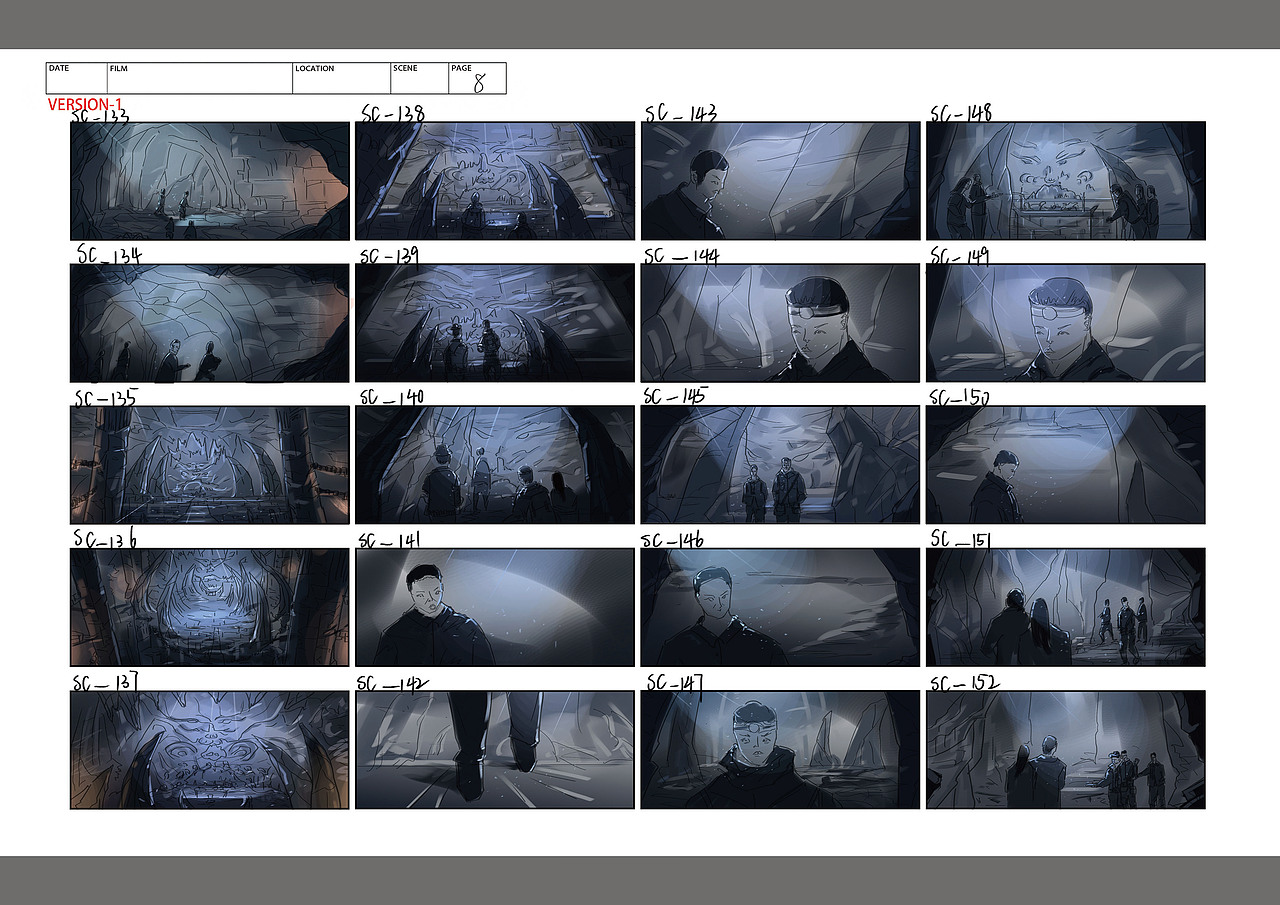
Task: Click the handwritten SC-148 label
Action: [x=961, y=113]
